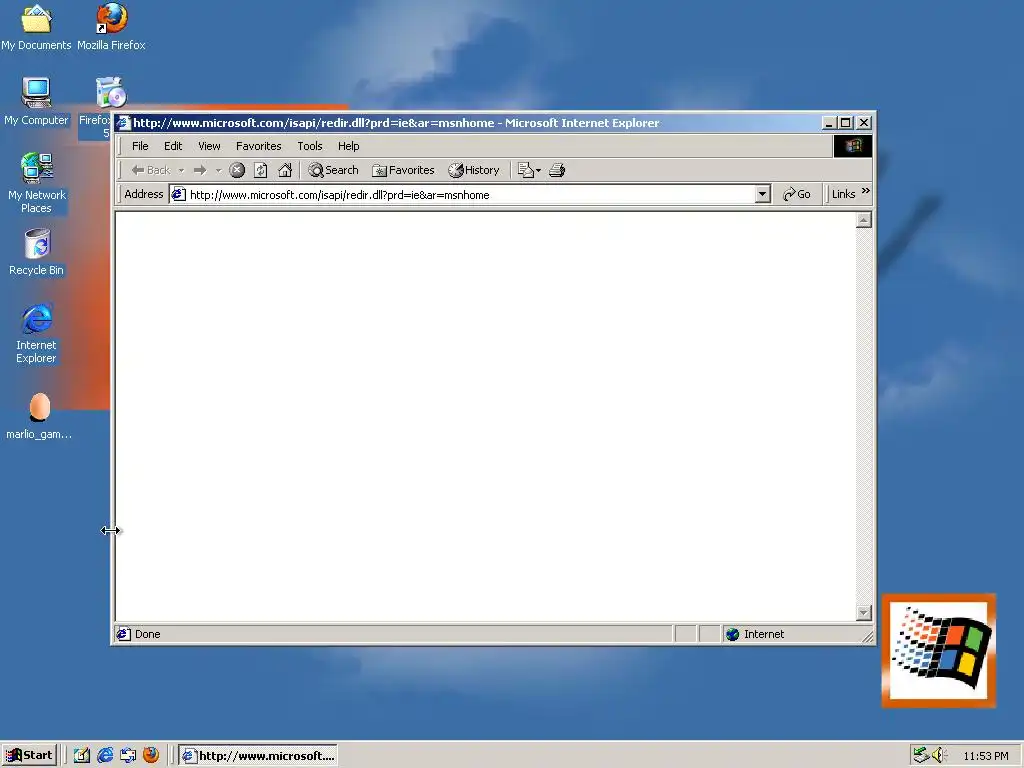Click the Outlook Express quick launch icon
This screenshot has height=768, width=1024.
(128, 755)
